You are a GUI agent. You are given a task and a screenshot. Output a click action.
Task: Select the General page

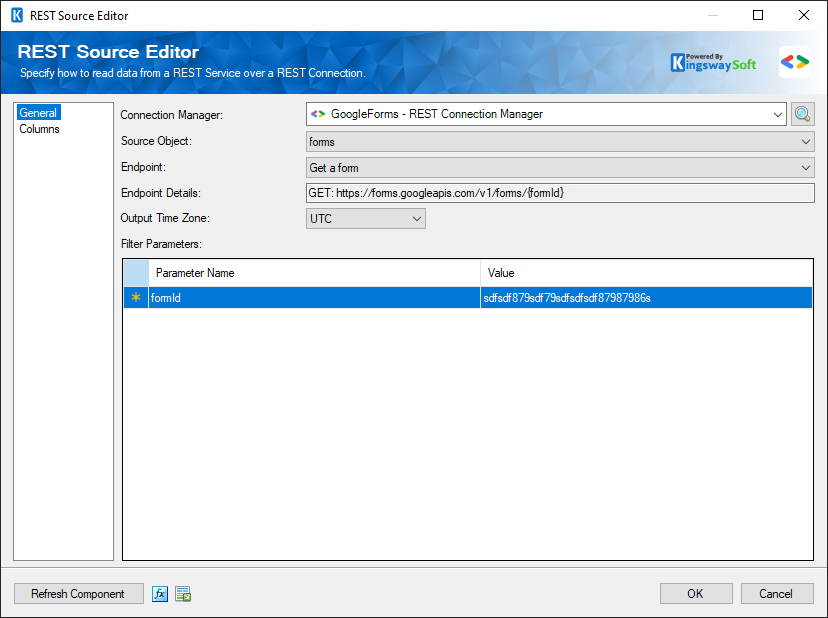point(39,113)
